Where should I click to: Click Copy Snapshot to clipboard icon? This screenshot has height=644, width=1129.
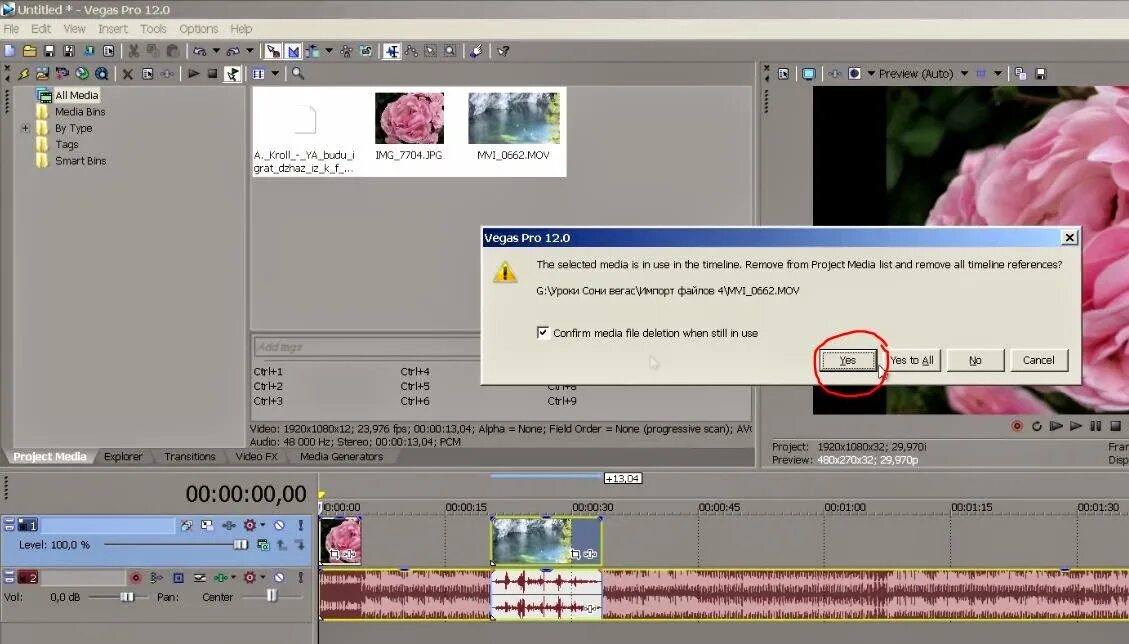[x=1020, y=73]
